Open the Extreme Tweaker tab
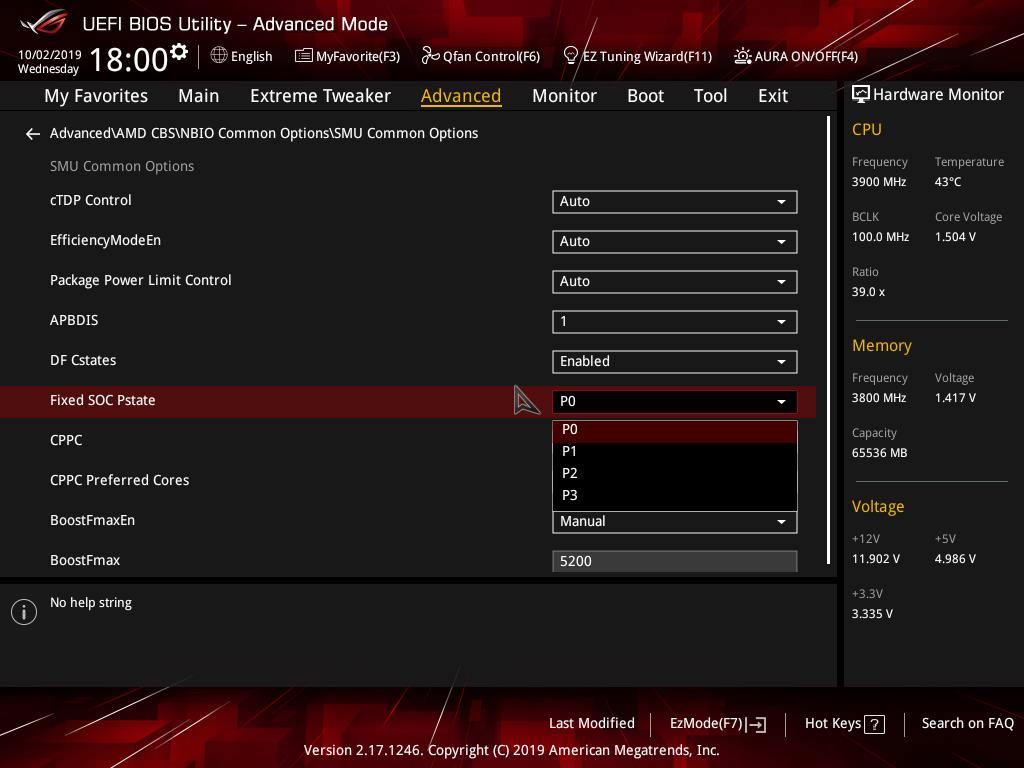1024x768 pixels. coord(320,96)
